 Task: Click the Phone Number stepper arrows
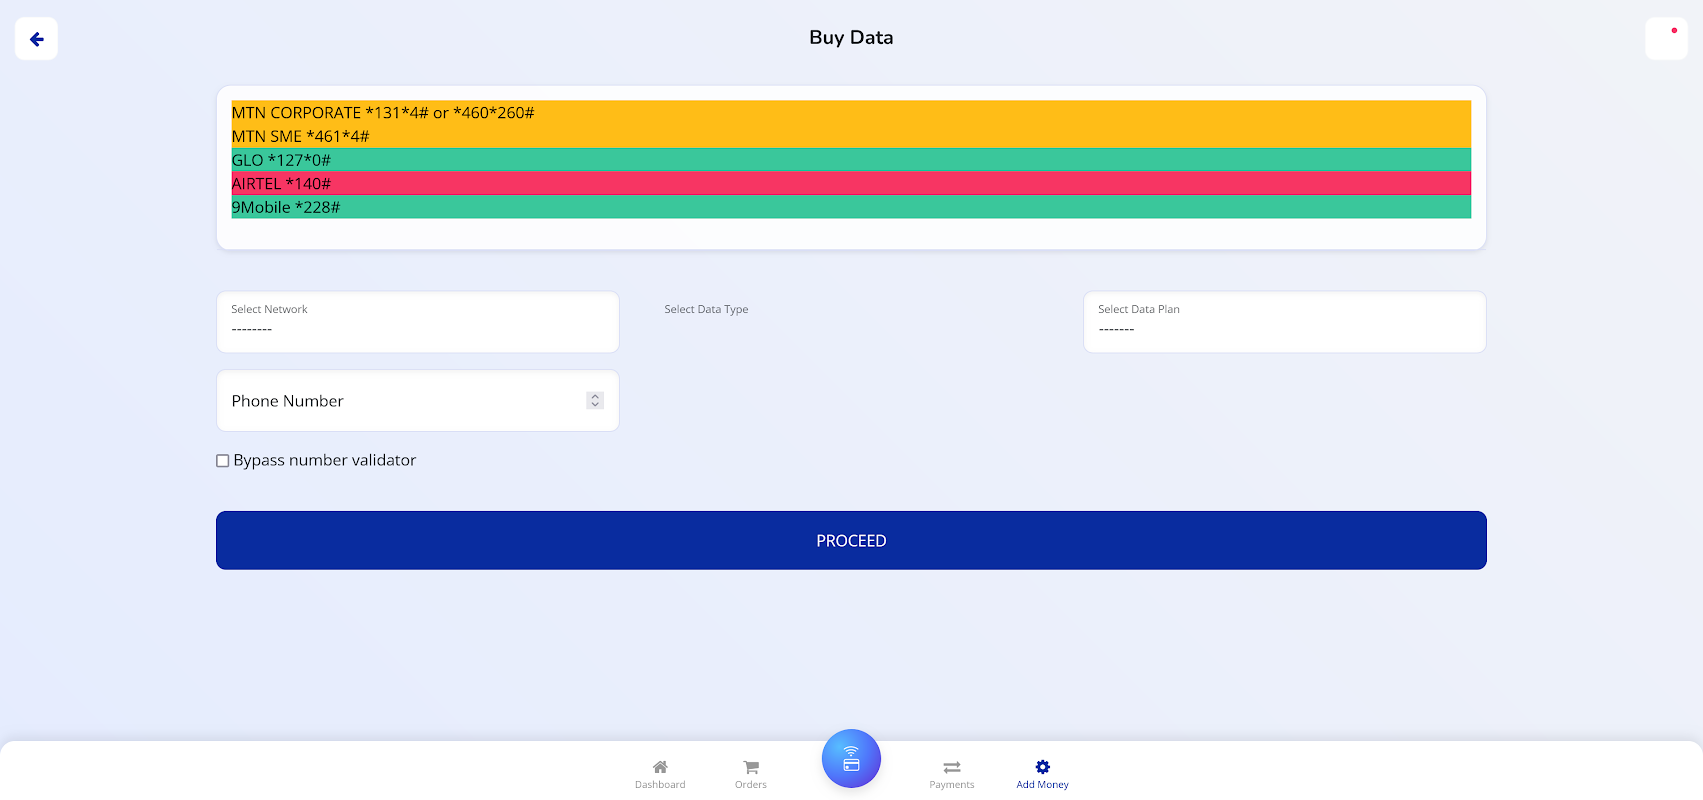click(595, 400)
